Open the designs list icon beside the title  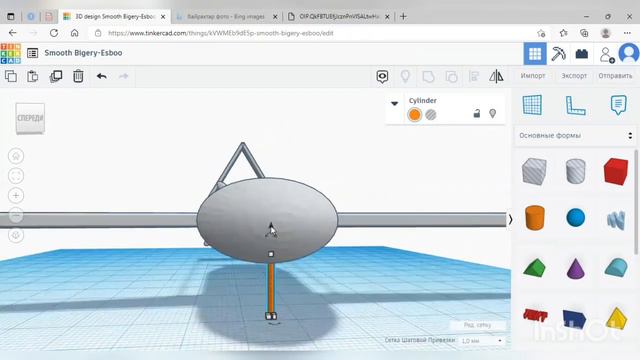32,53
